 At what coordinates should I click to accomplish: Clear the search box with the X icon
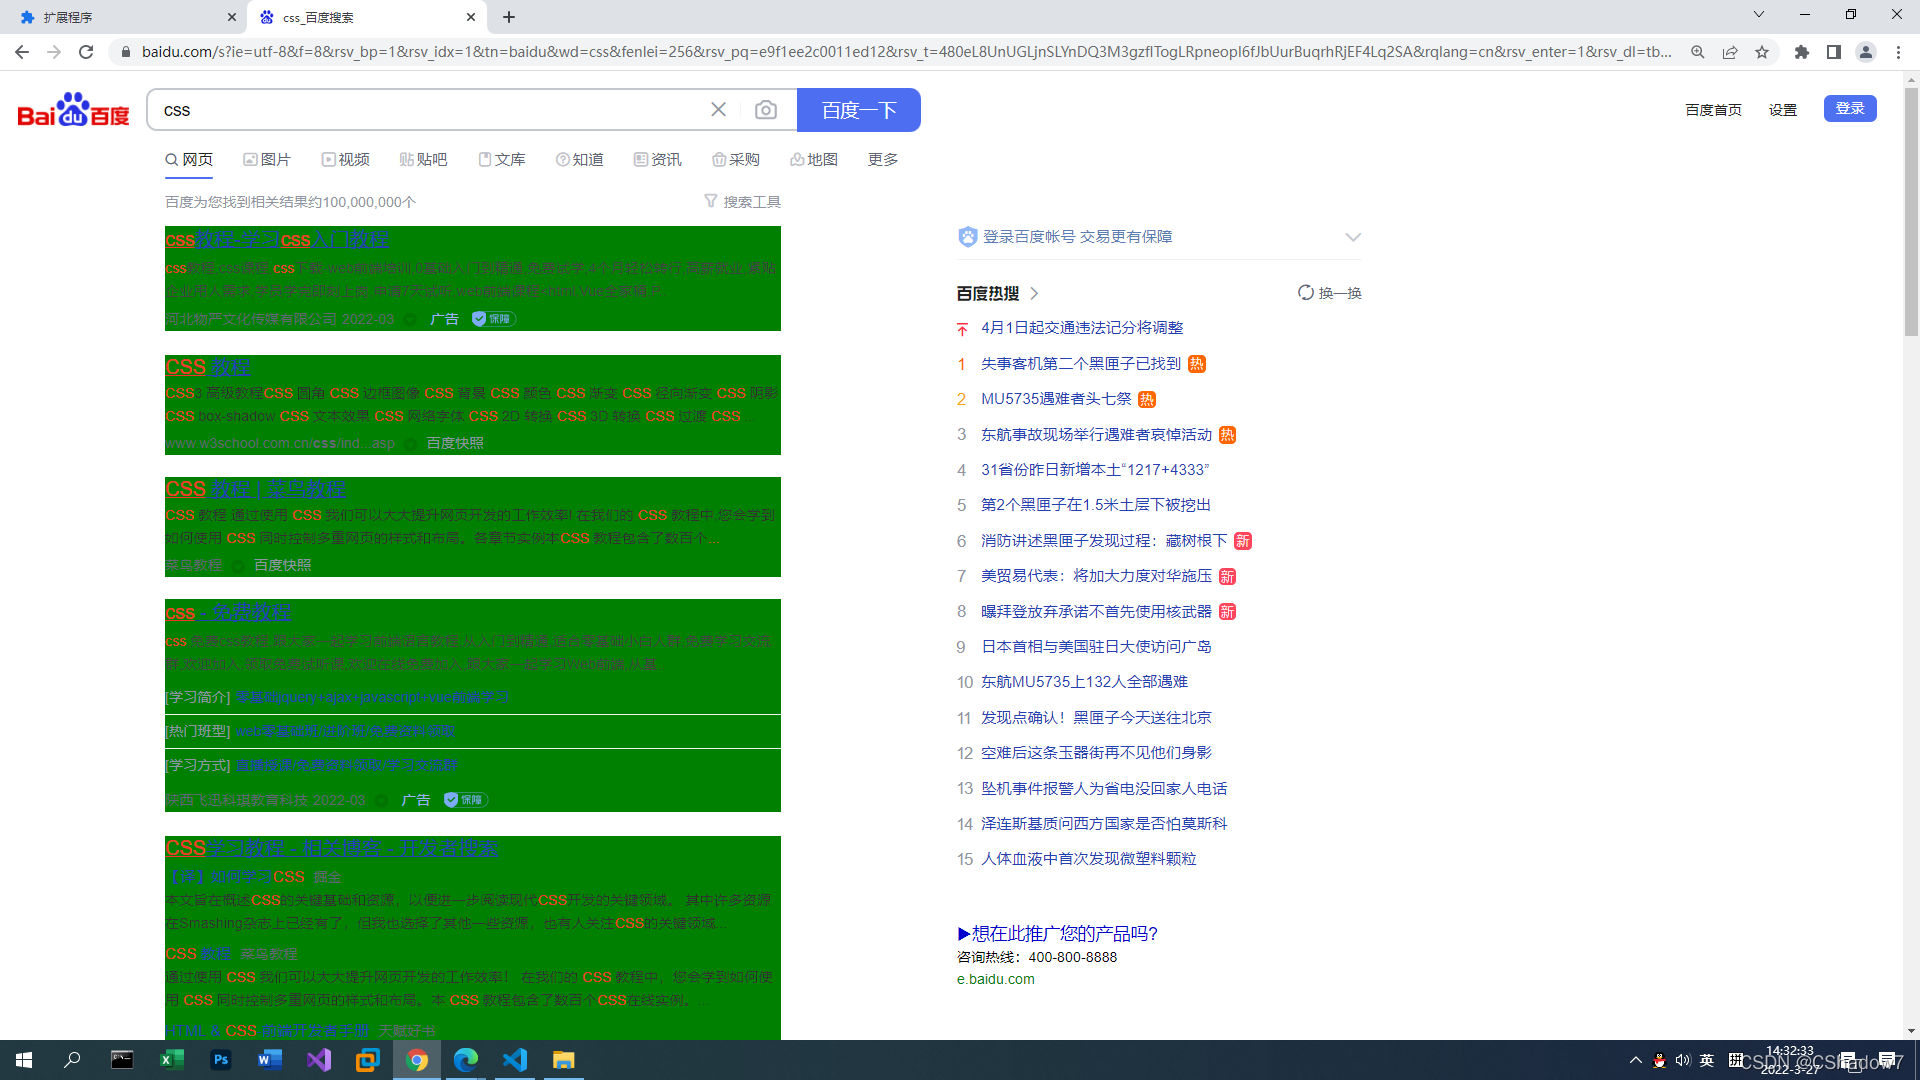tap(718, 110)
